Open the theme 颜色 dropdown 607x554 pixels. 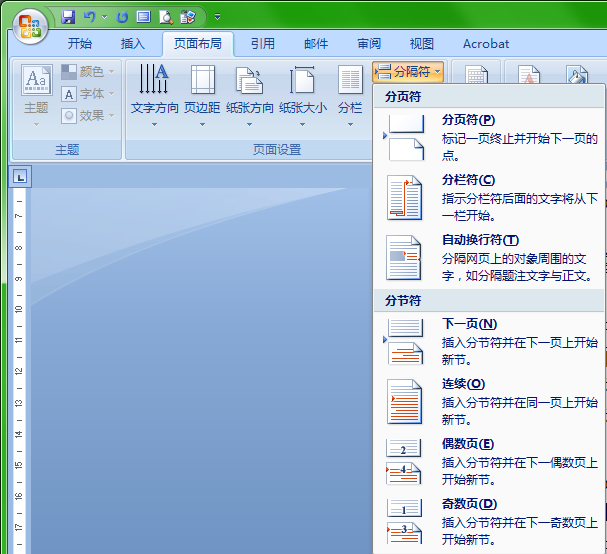[x=88, y=72]
